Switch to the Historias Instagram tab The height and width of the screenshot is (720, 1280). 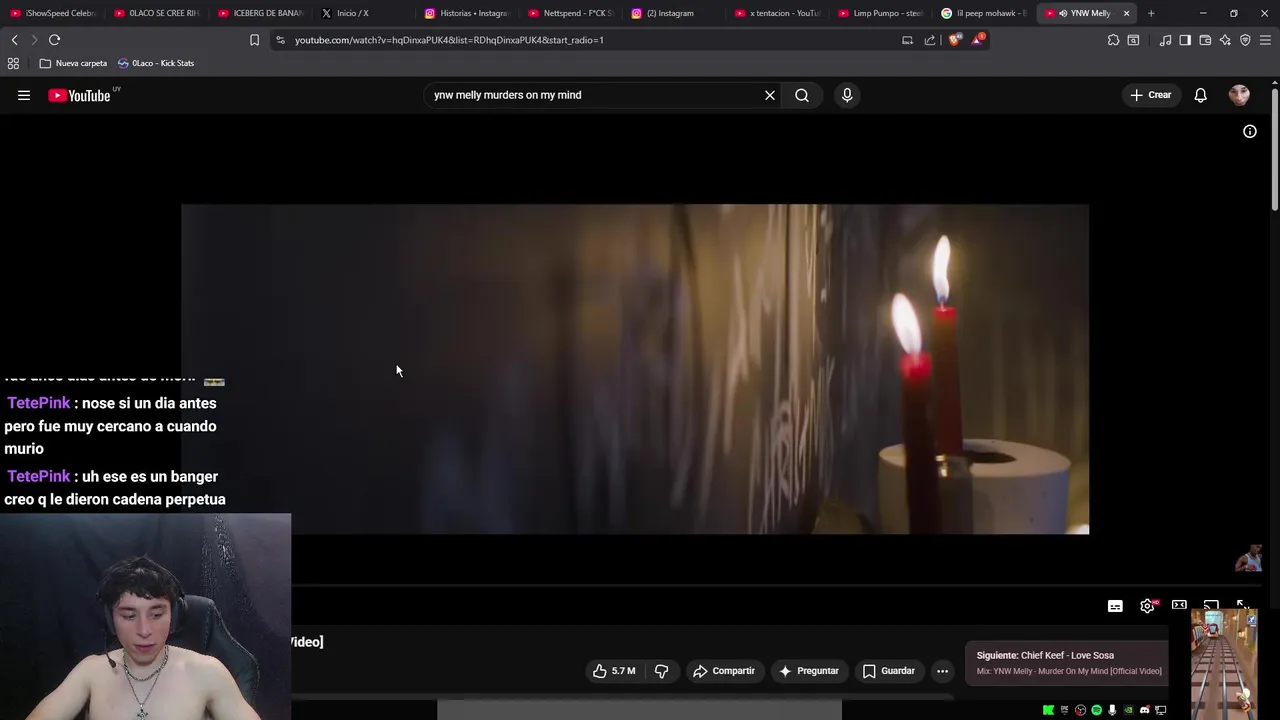click(467, 13)
